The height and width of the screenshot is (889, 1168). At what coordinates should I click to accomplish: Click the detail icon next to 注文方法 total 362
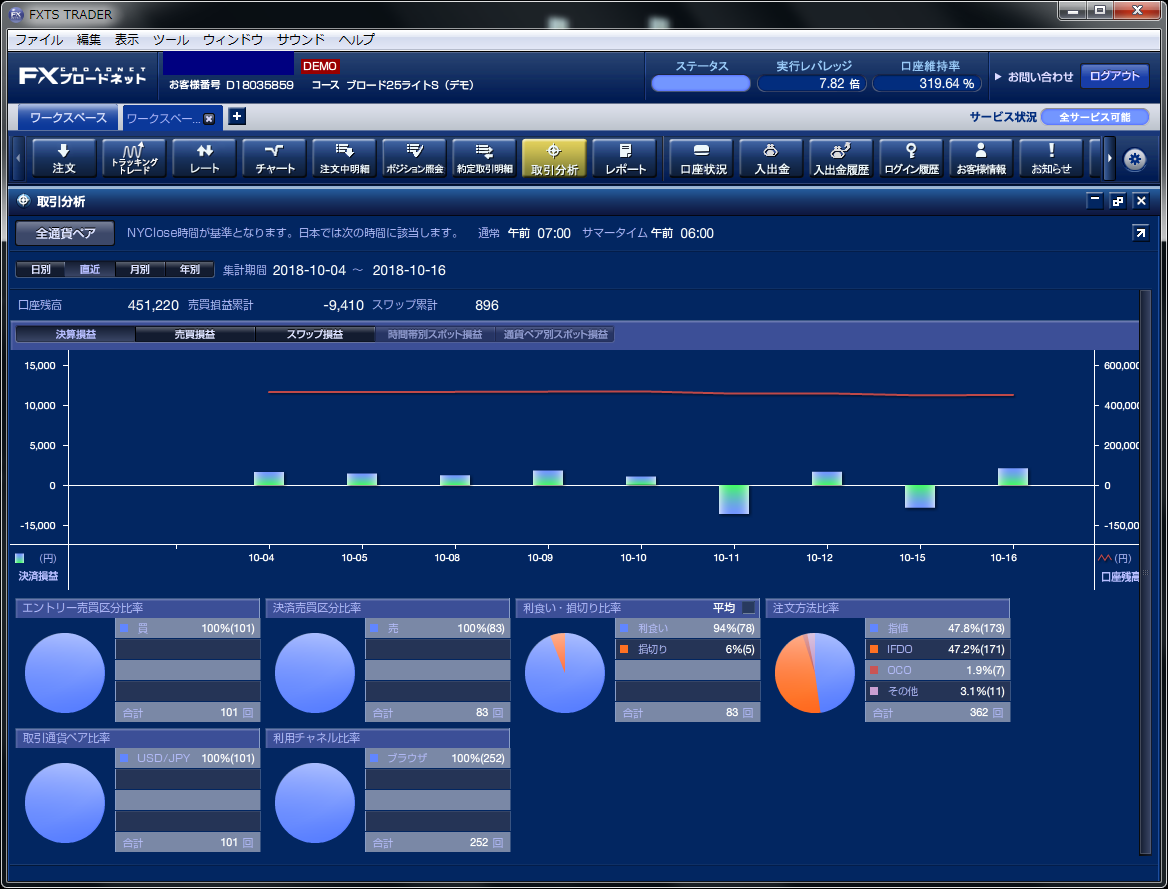(x=998, y=713)
